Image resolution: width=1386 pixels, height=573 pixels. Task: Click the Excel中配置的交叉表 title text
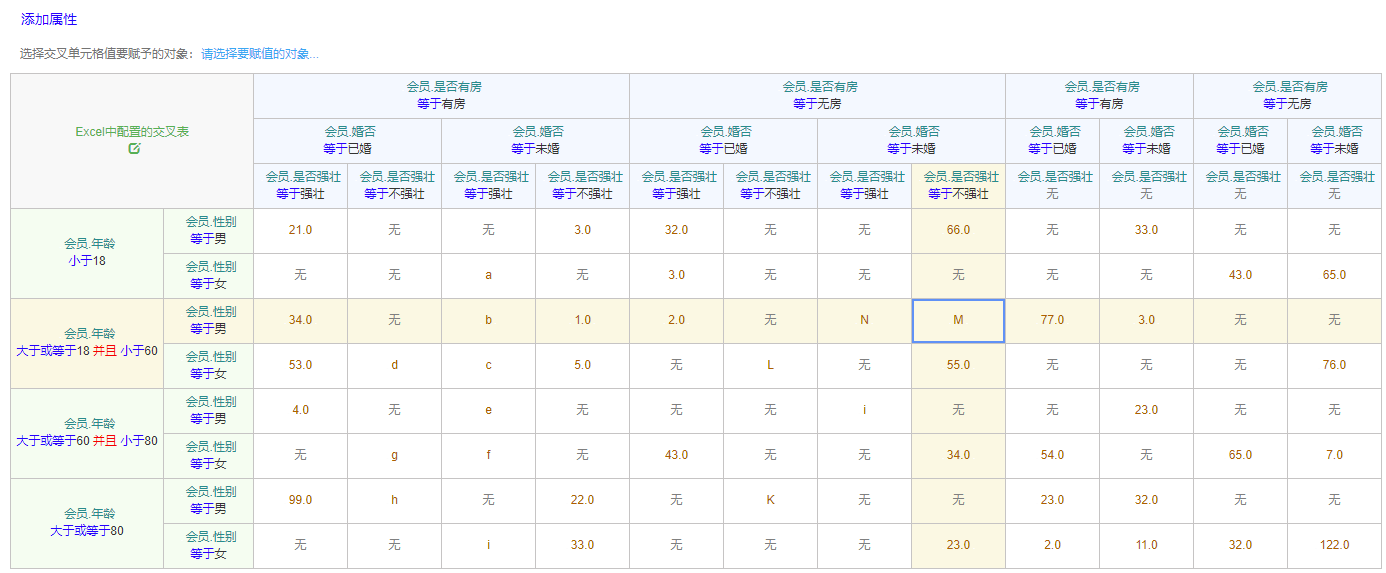[x=132, y=132]
